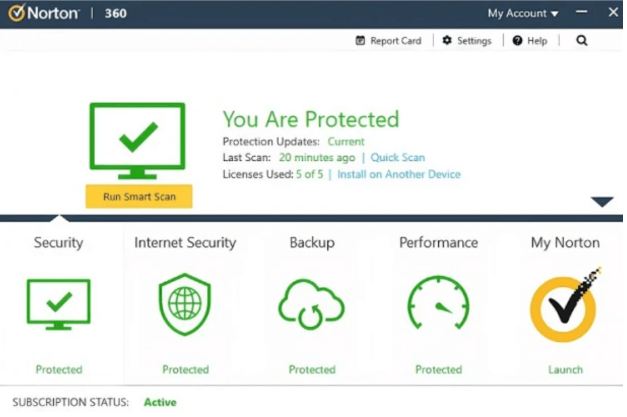Open the Settings text link

click(x=474, y=41)
